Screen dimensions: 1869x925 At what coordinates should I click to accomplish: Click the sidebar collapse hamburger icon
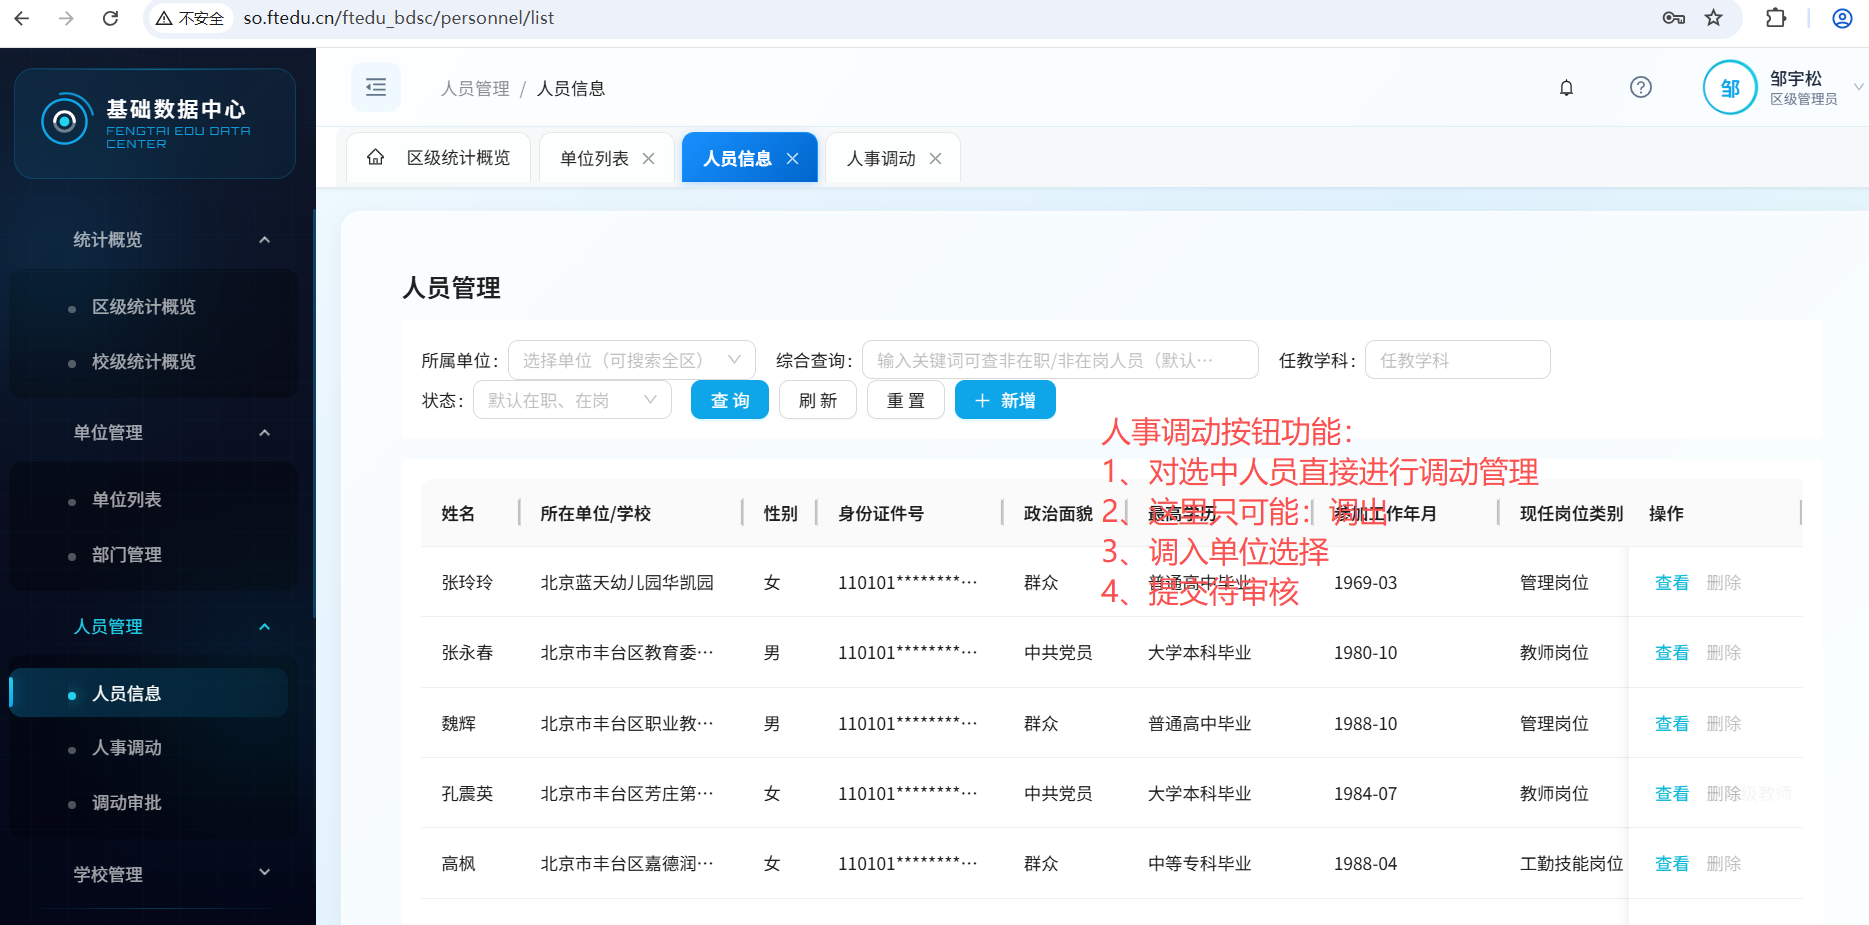(376, 88)
